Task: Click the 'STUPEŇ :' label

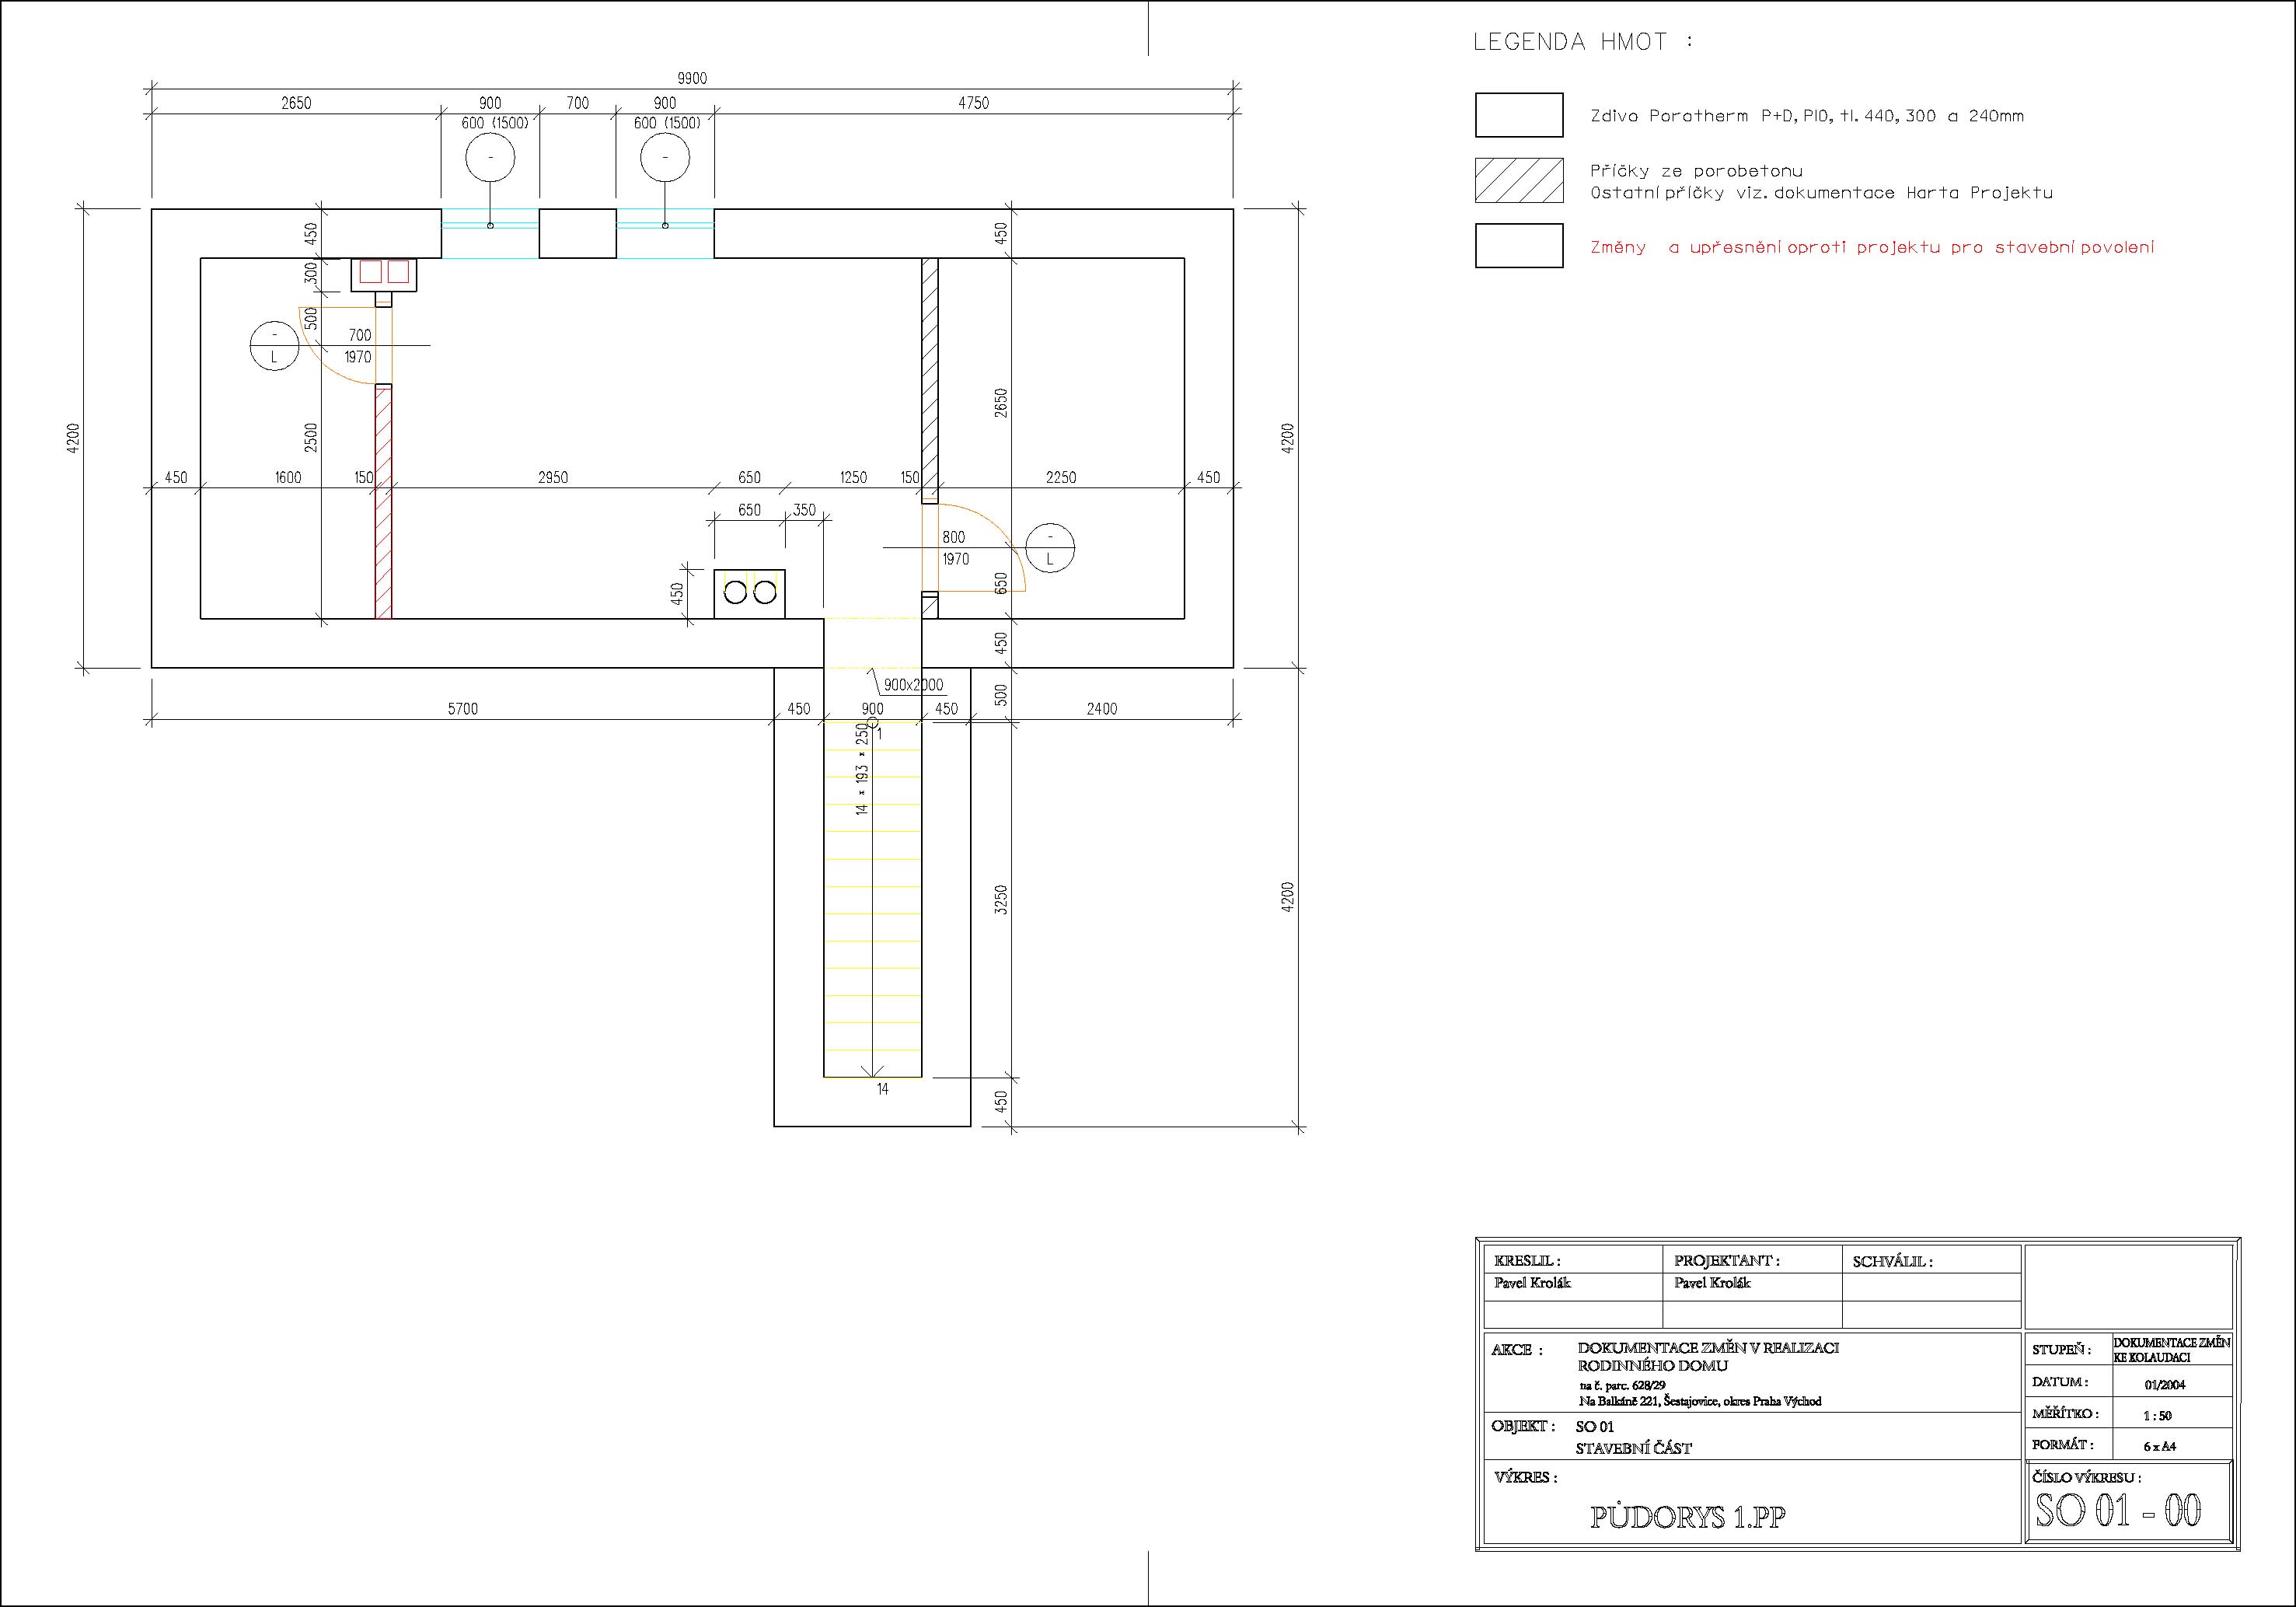Action: 2061,1350
